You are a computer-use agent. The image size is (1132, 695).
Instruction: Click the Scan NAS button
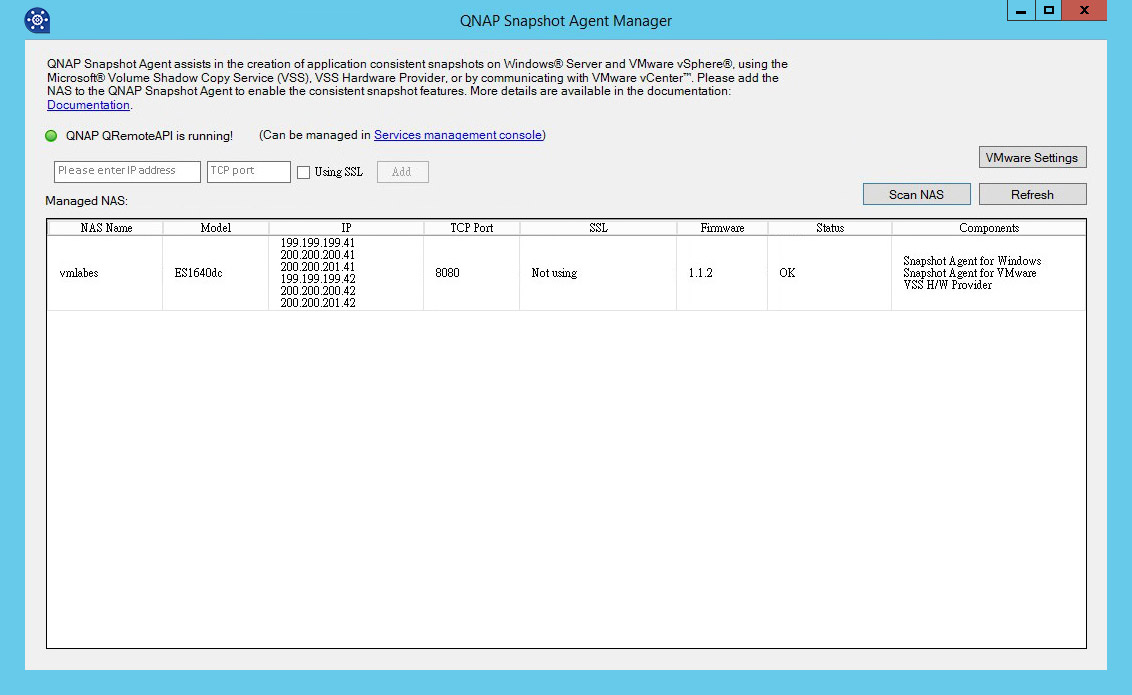click(x=916, y=194)
